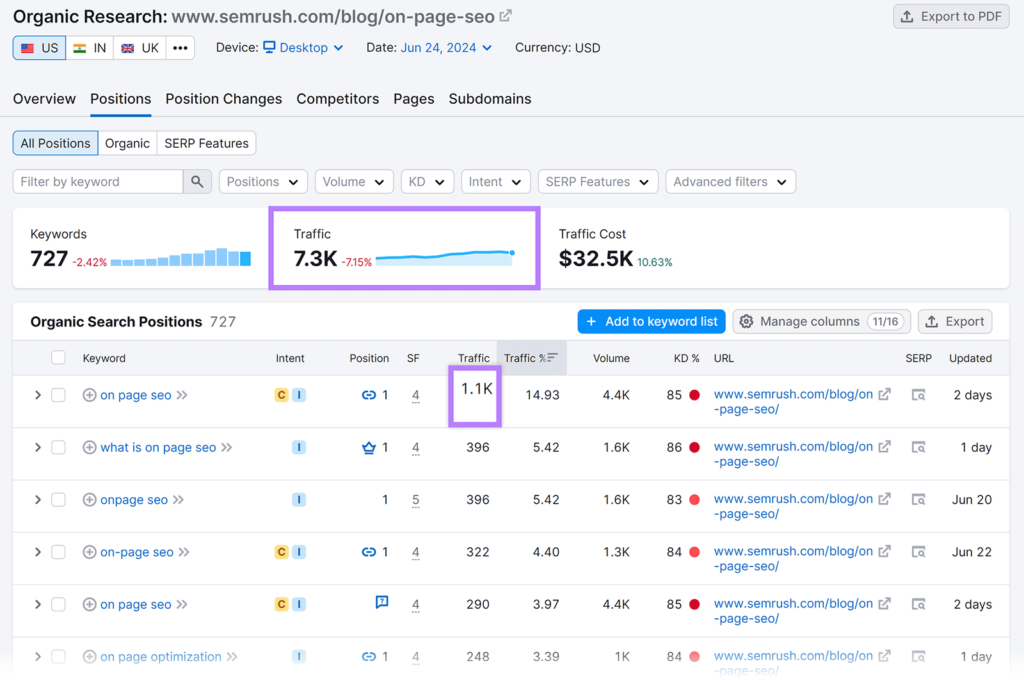Image resolution: width=1024 pixels, height=681 pixels.
Task: Open the Device Desktop dropdown
Action: tap(304, 48)
